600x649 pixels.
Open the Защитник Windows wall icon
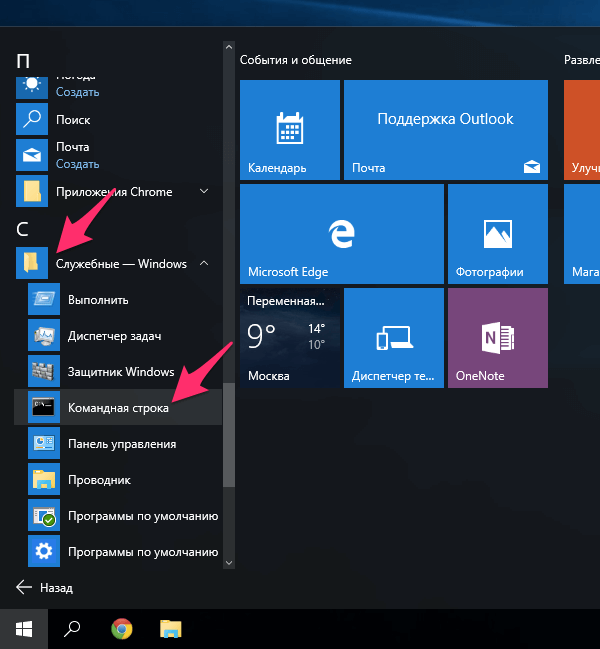point(44,371)
